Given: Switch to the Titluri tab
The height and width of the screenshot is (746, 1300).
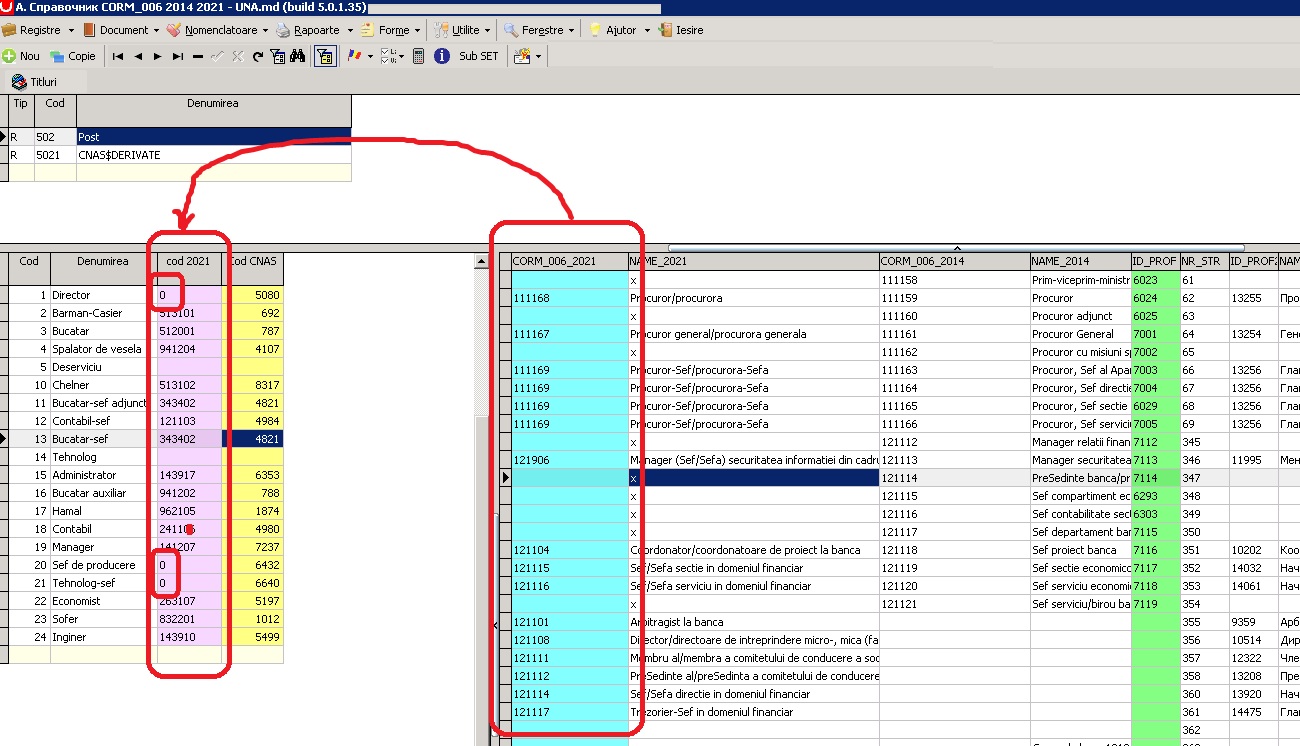Looking at the screenshot, I should [35, 82].
